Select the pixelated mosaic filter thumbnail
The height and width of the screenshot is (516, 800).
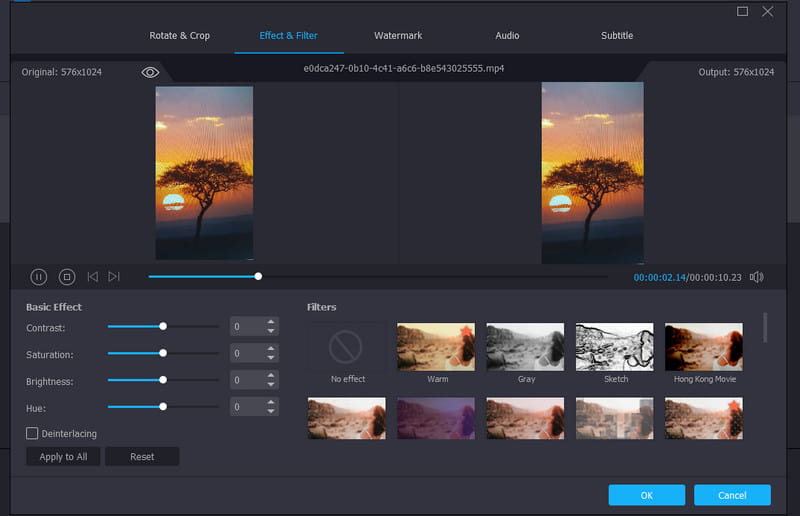coord(614,419)
